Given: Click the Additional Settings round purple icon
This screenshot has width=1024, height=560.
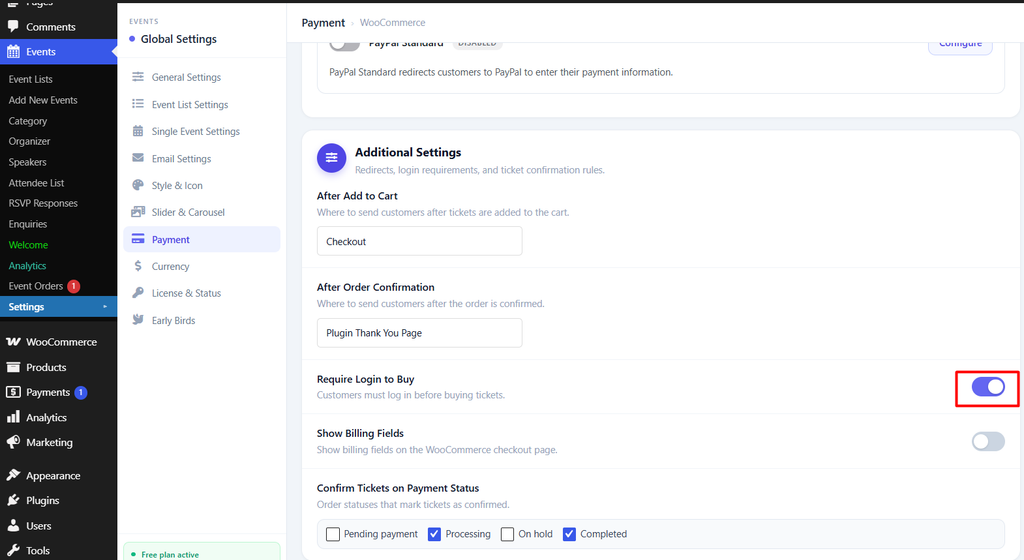Looking at the screenshot, I should point(332,158).
